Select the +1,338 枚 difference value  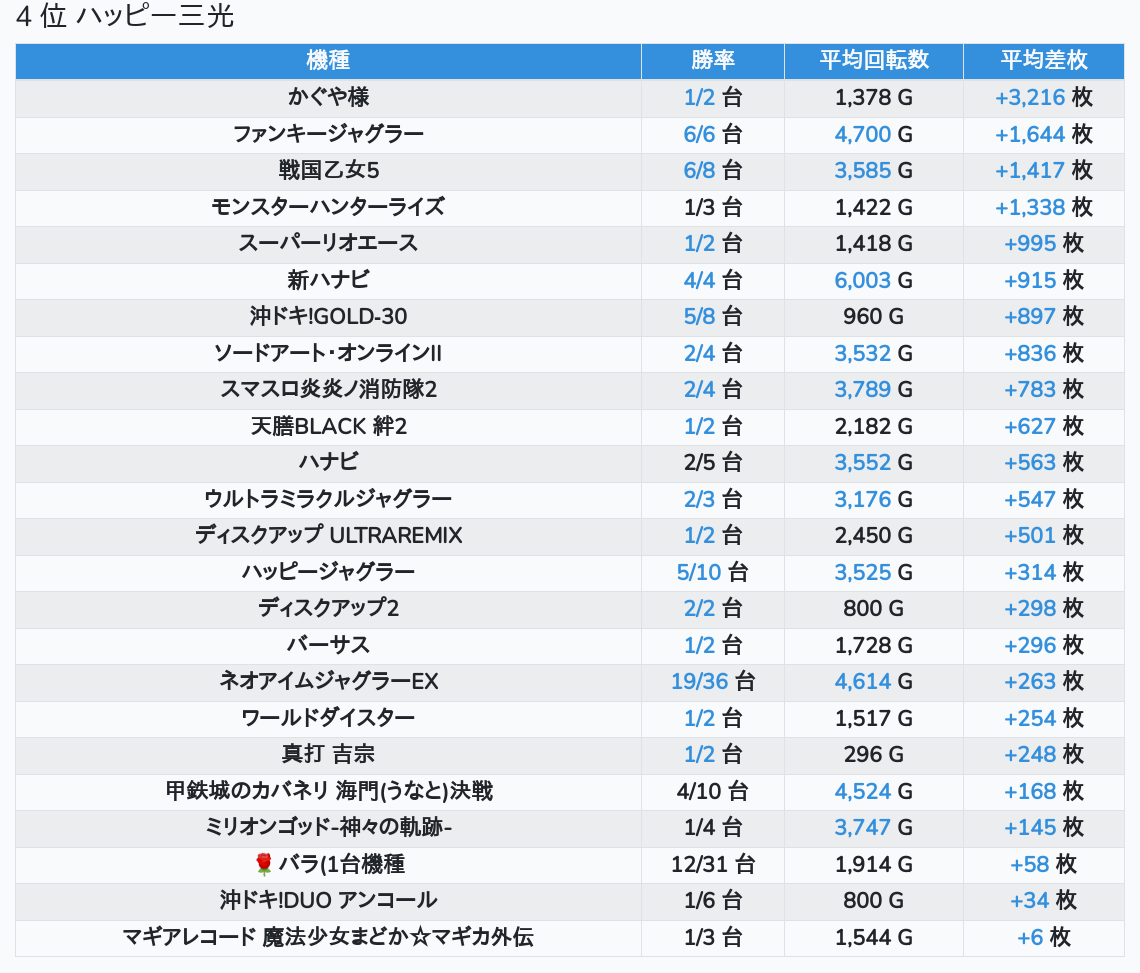click(x=1044, y=208)
